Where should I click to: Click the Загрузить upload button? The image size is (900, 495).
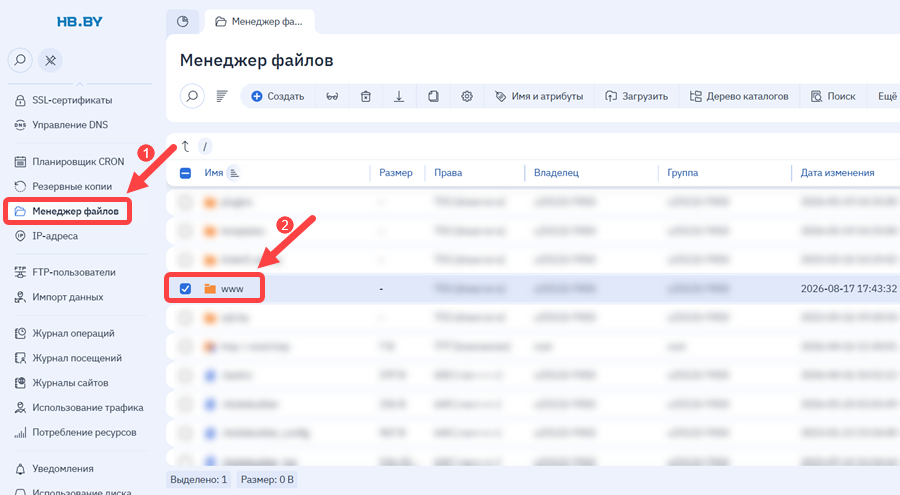pyautogui.click(x=637, y=96)
